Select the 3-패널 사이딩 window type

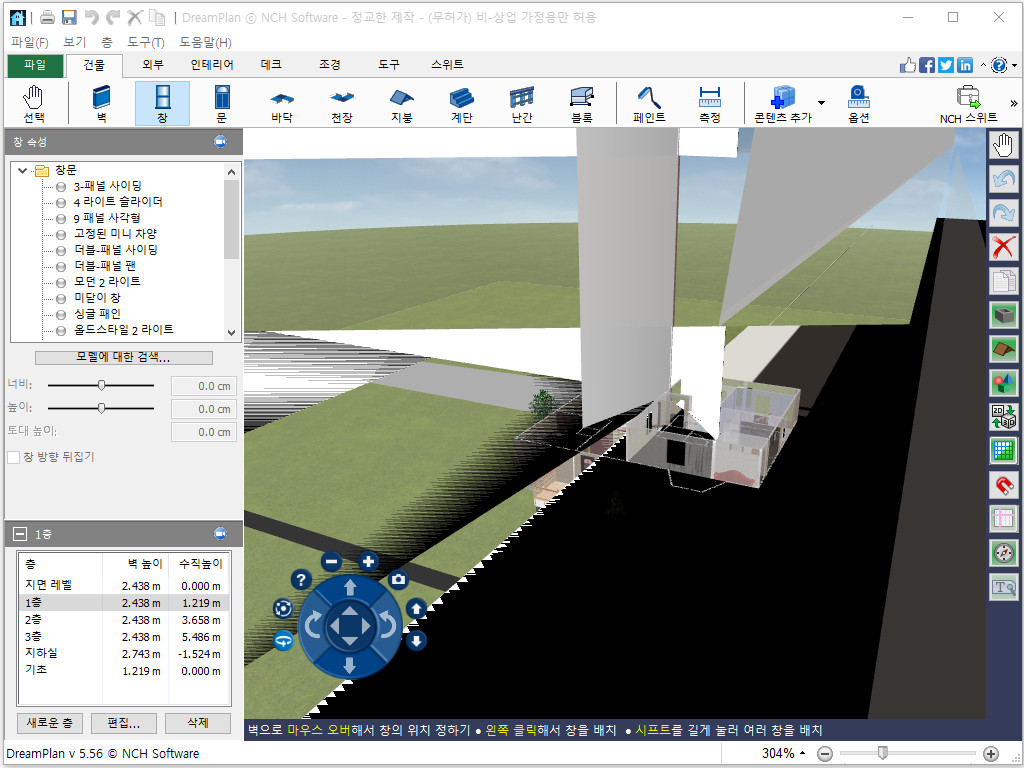[107, 186]
